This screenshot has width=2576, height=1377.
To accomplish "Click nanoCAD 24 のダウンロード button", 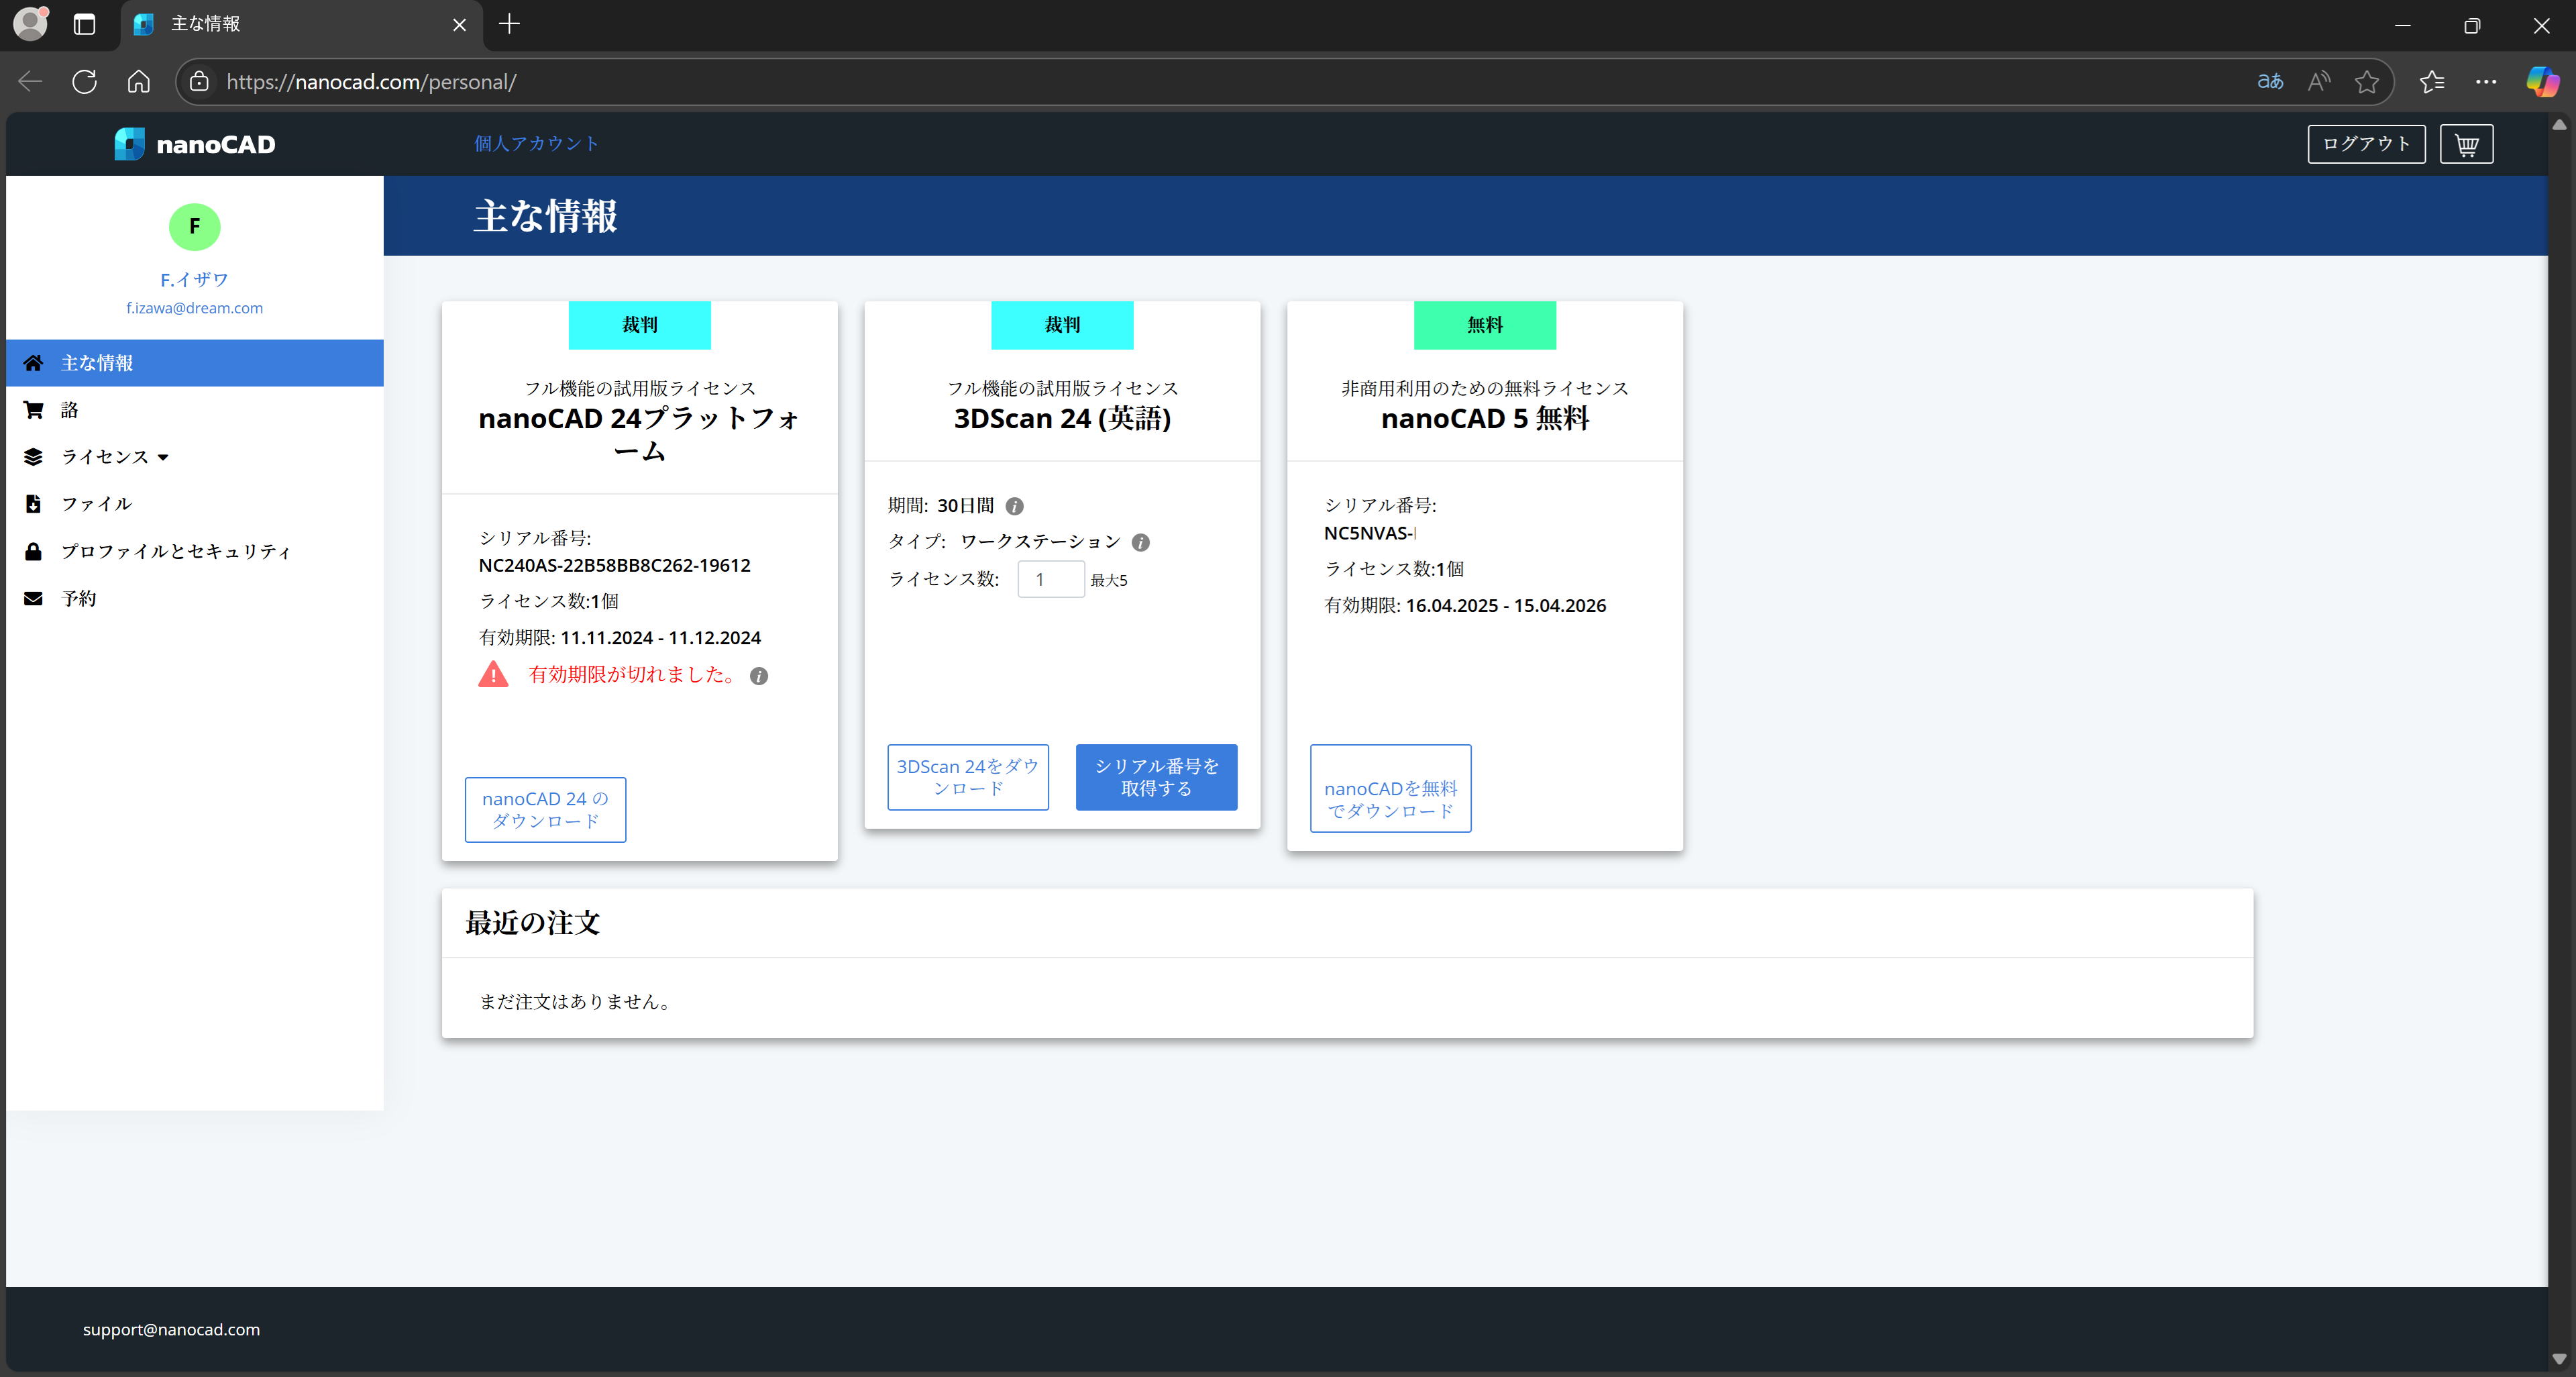I will click(x=545, y=810).
